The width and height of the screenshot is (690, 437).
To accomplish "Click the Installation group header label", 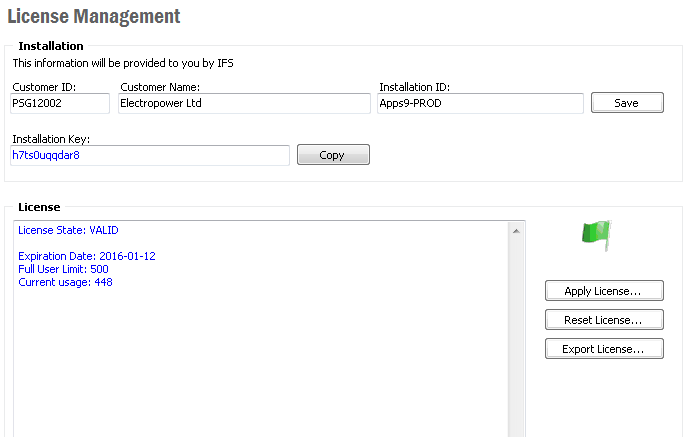I will click(x=51, y=46).
